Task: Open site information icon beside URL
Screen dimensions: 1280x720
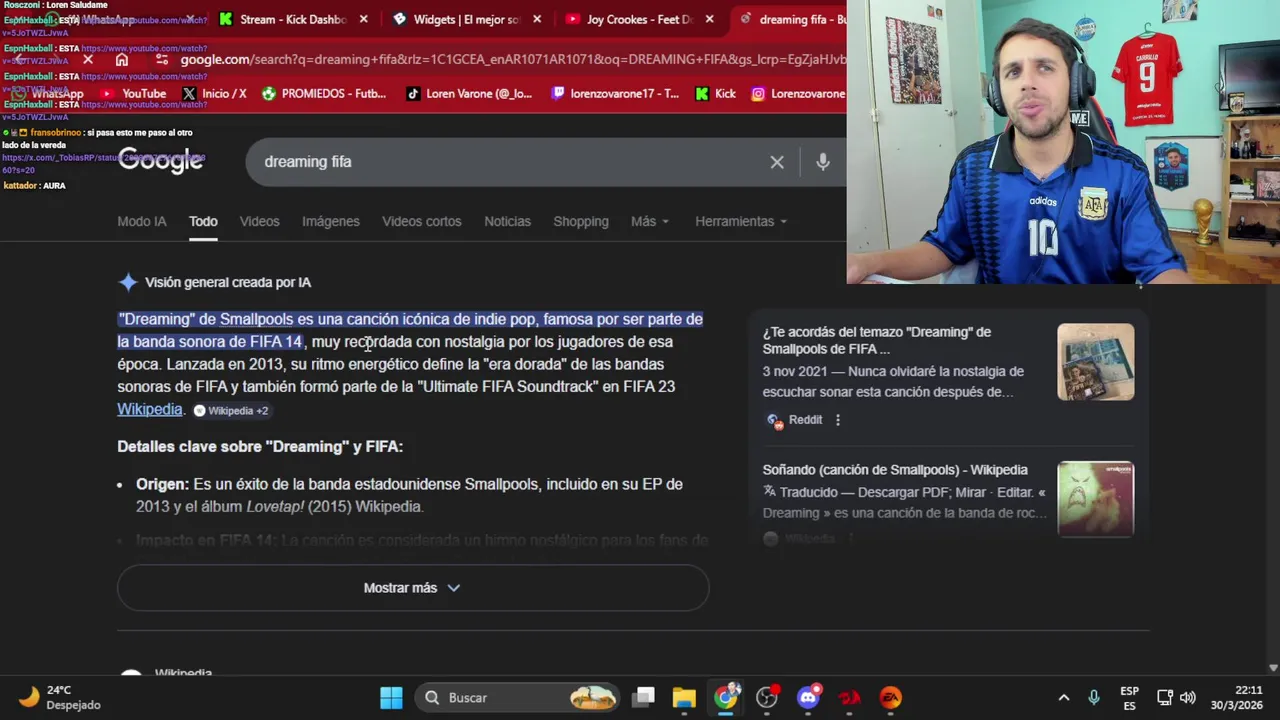Action: (x=162, y=59)
